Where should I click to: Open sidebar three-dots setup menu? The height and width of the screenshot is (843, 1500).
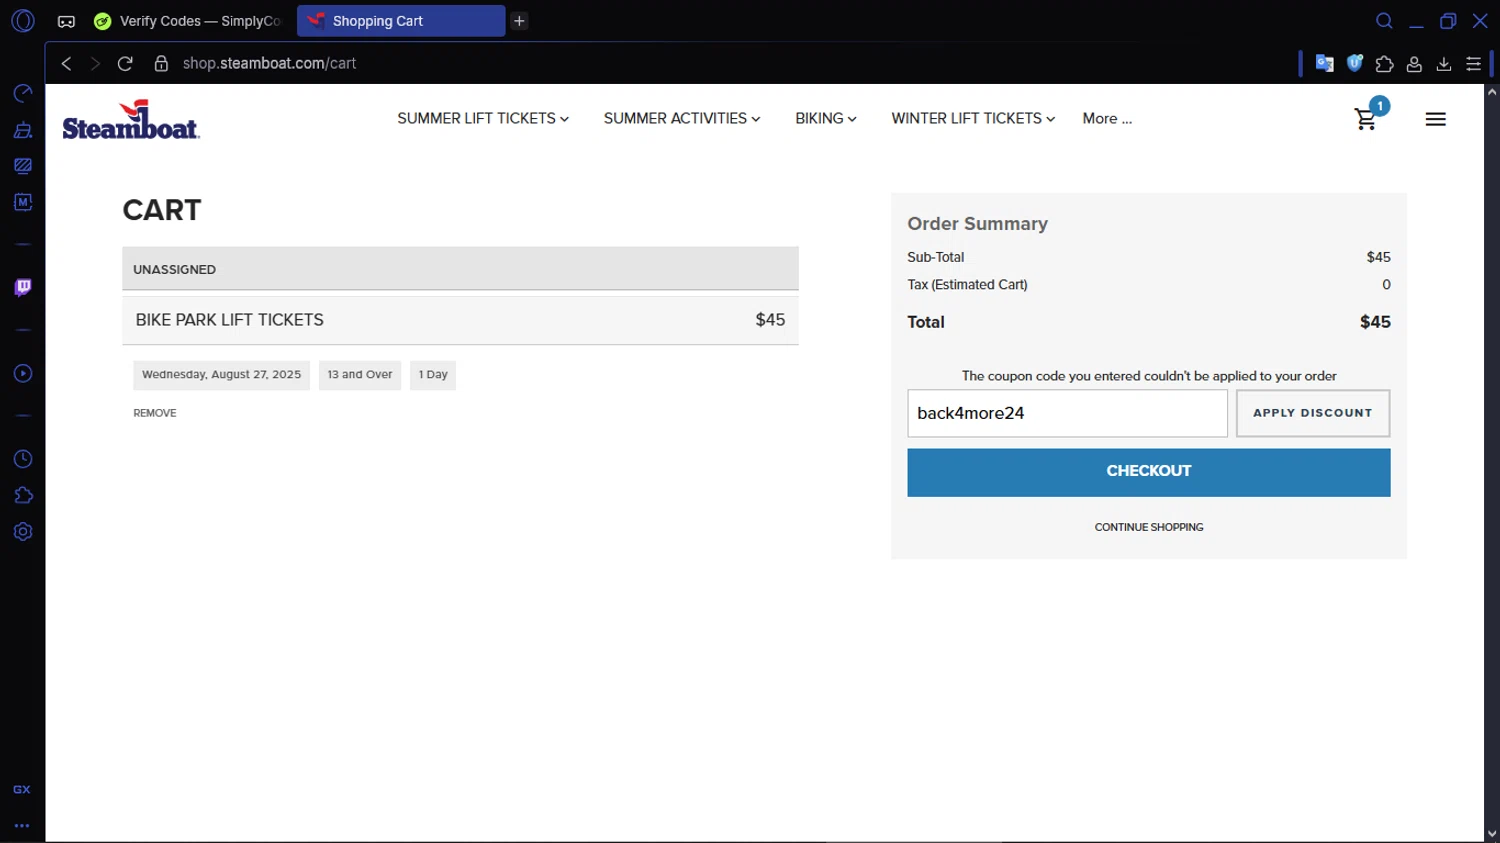tap(22, 826)
